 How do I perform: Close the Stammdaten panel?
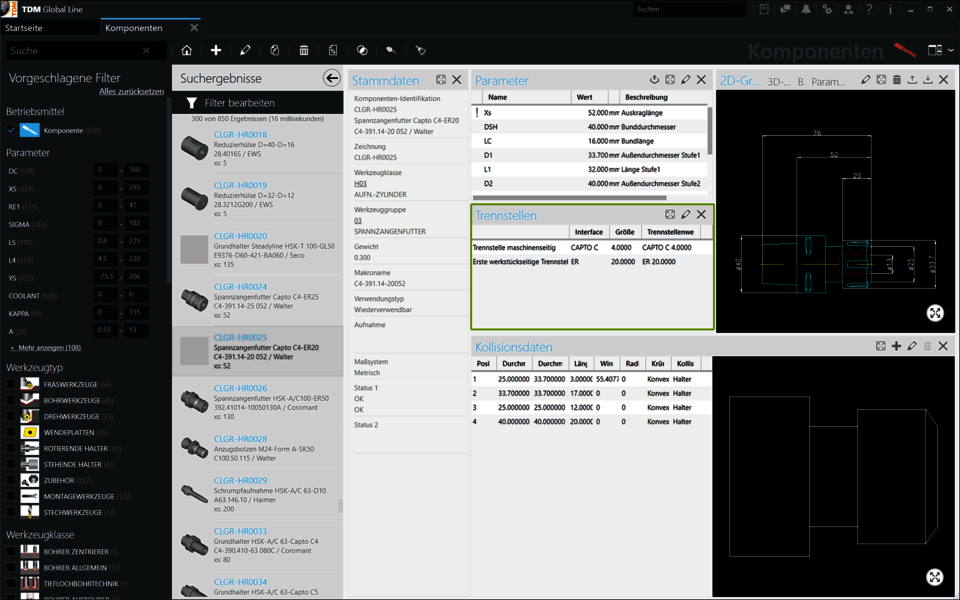point(457,80)
